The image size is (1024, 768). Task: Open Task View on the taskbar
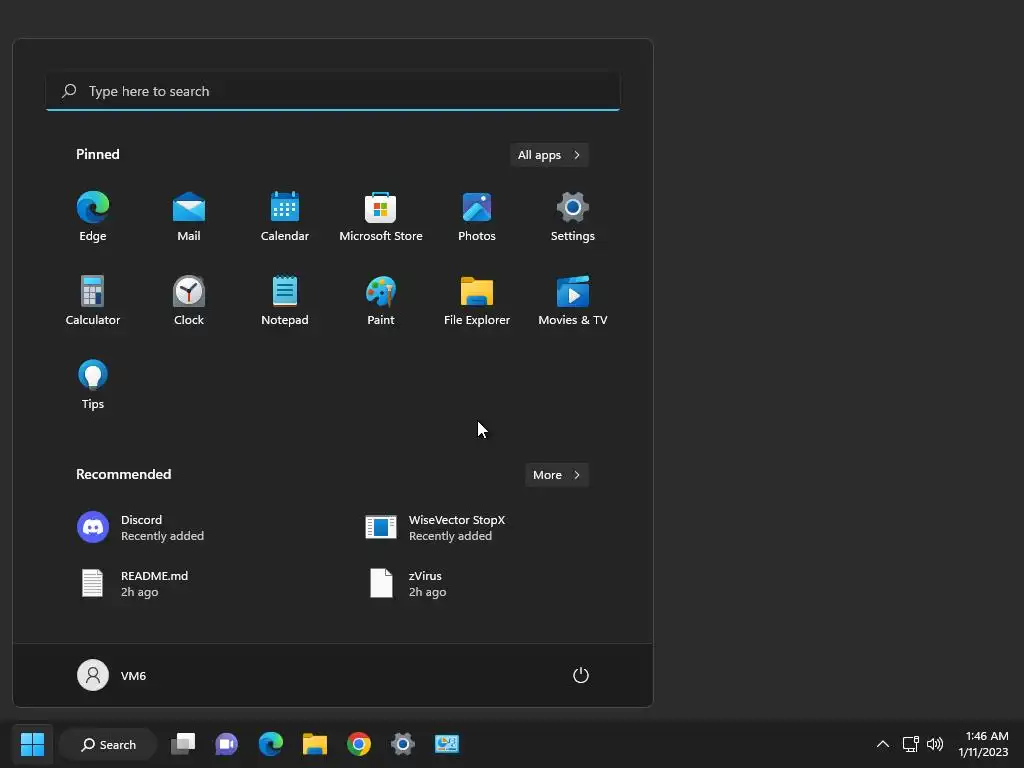point(183,744)
